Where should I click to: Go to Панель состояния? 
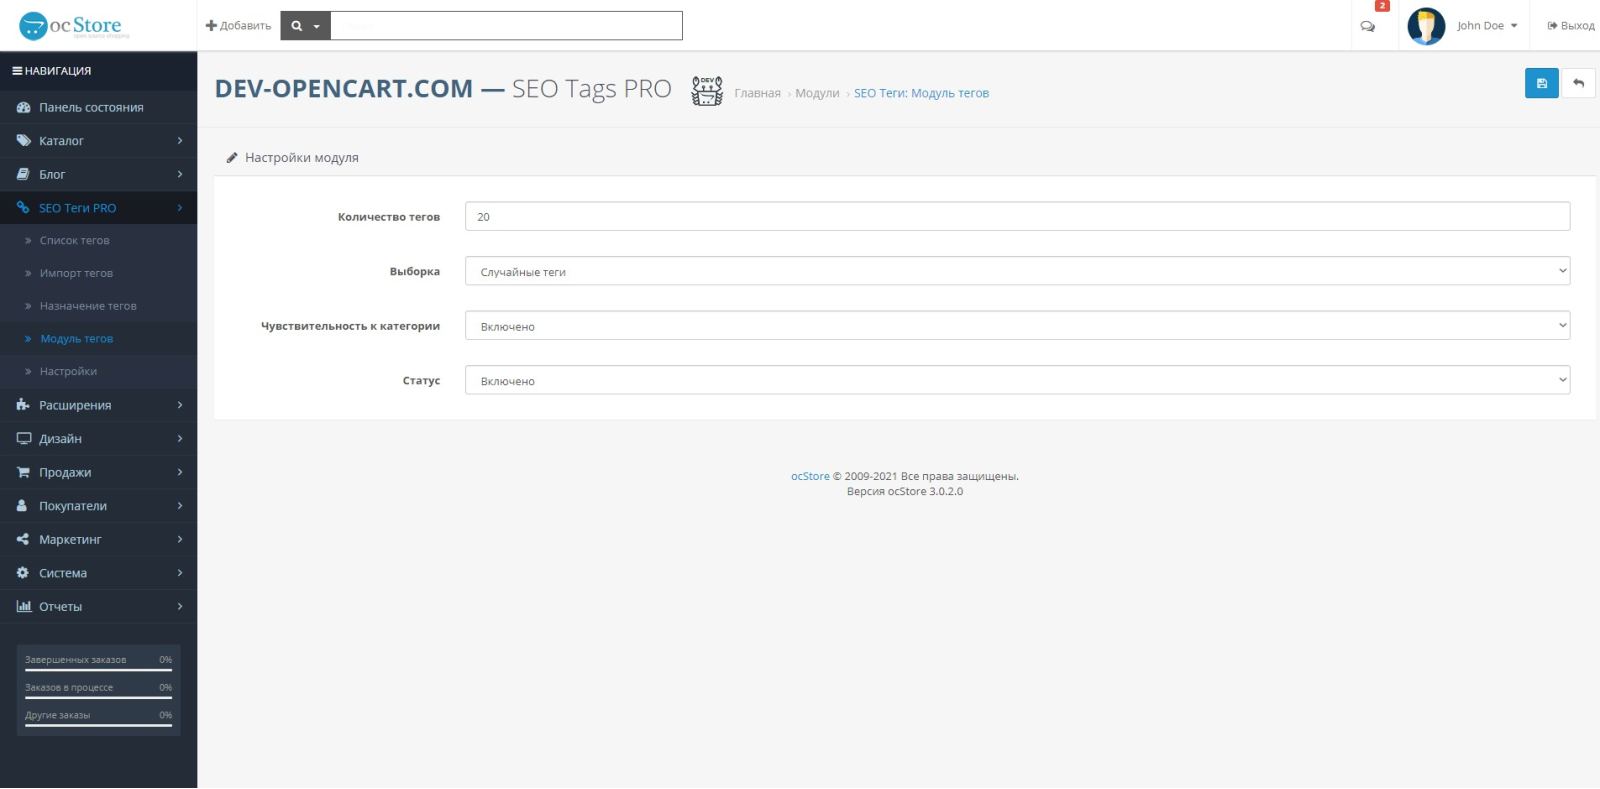click(98, 107)
